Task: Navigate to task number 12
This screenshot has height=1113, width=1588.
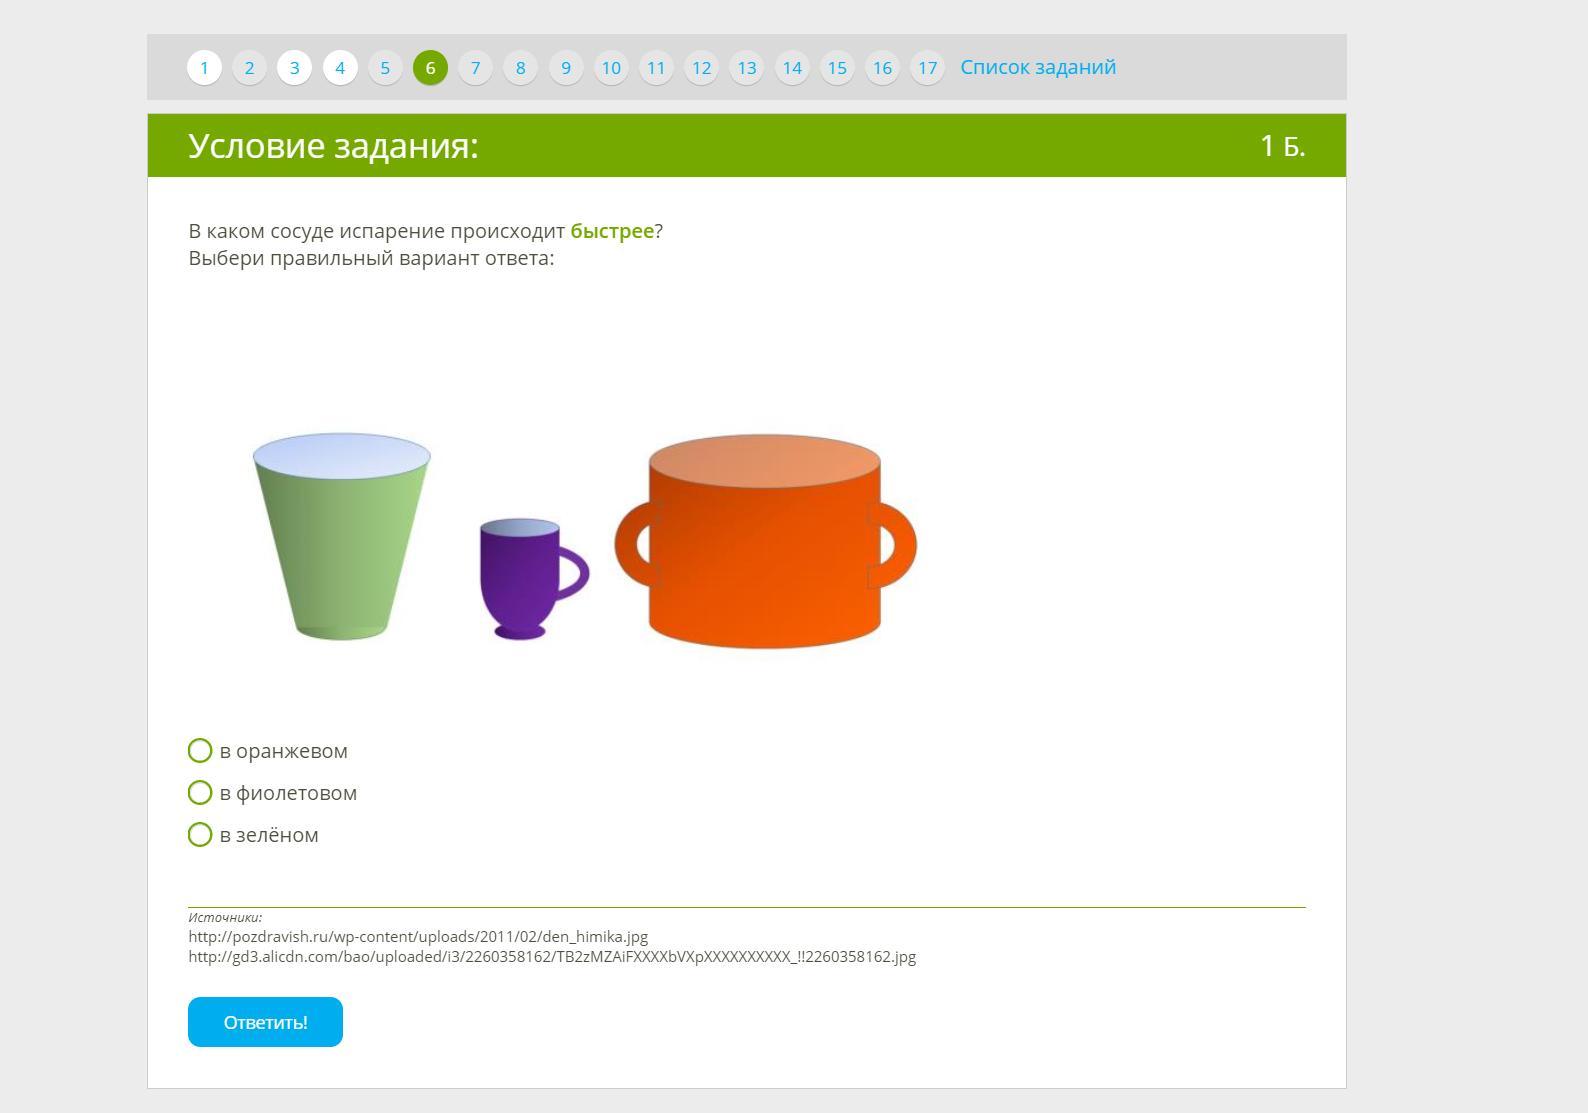Action: [701, 68]
